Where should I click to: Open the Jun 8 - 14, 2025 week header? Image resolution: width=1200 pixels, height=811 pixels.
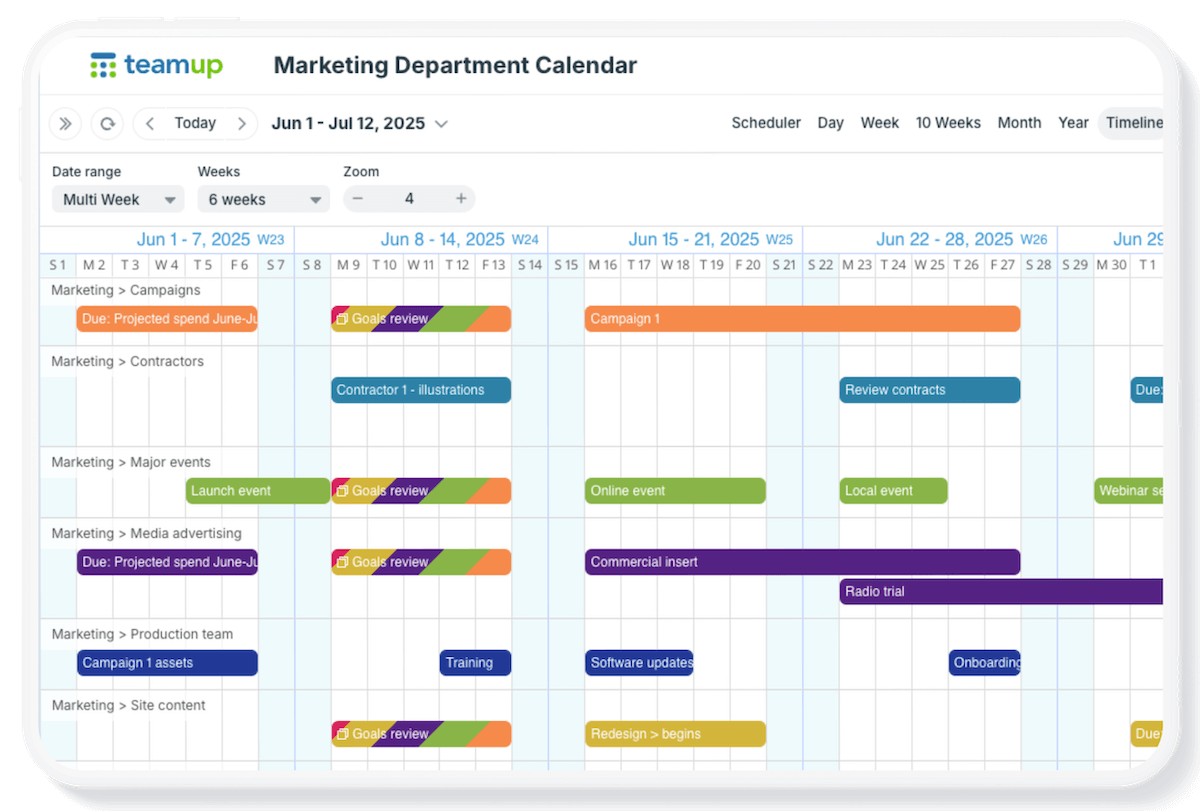pos(442,239)
